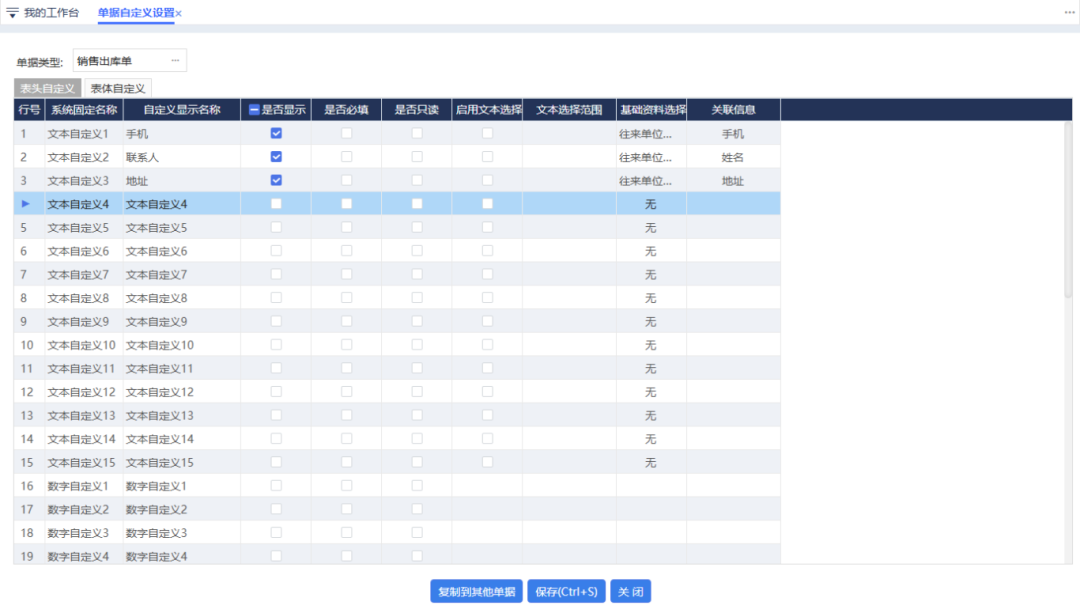
Task: Click 复制到其他单据 button
Action: tap(476, 591)
